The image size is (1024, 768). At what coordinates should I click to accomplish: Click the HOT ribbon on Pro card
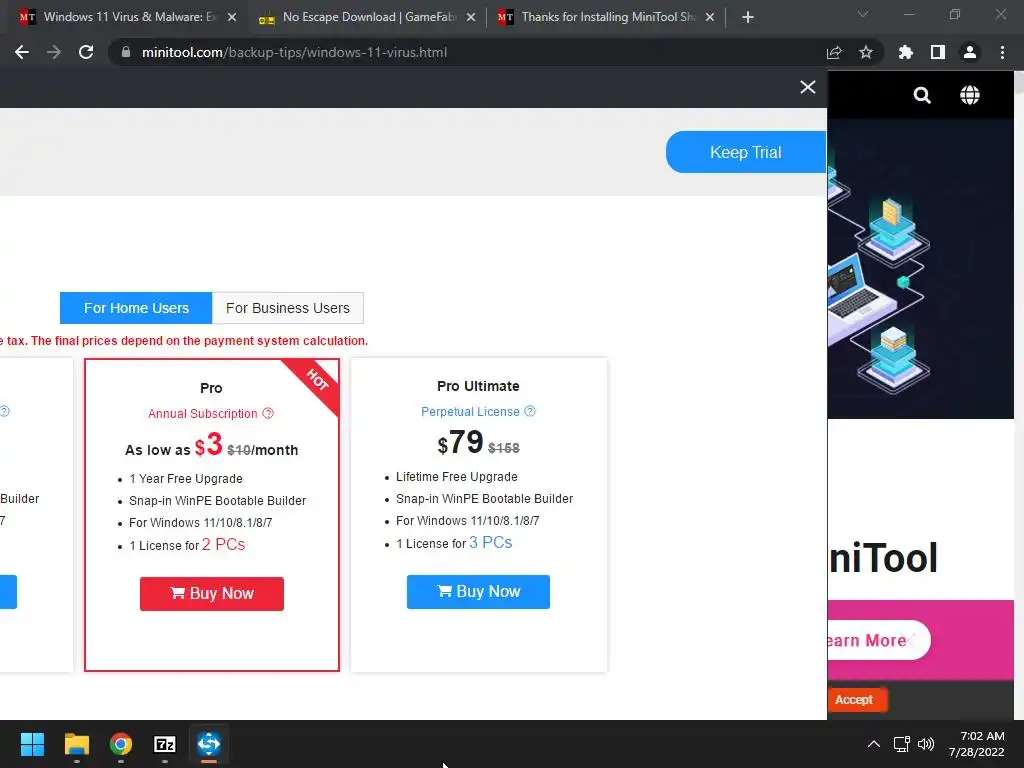(315, 382)
